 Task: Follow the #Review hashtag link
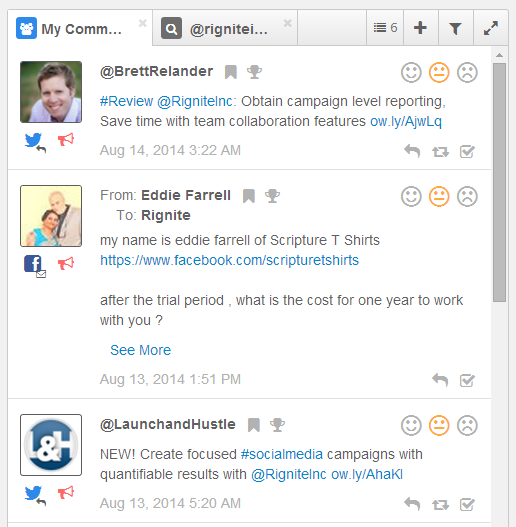pos(126,101)
